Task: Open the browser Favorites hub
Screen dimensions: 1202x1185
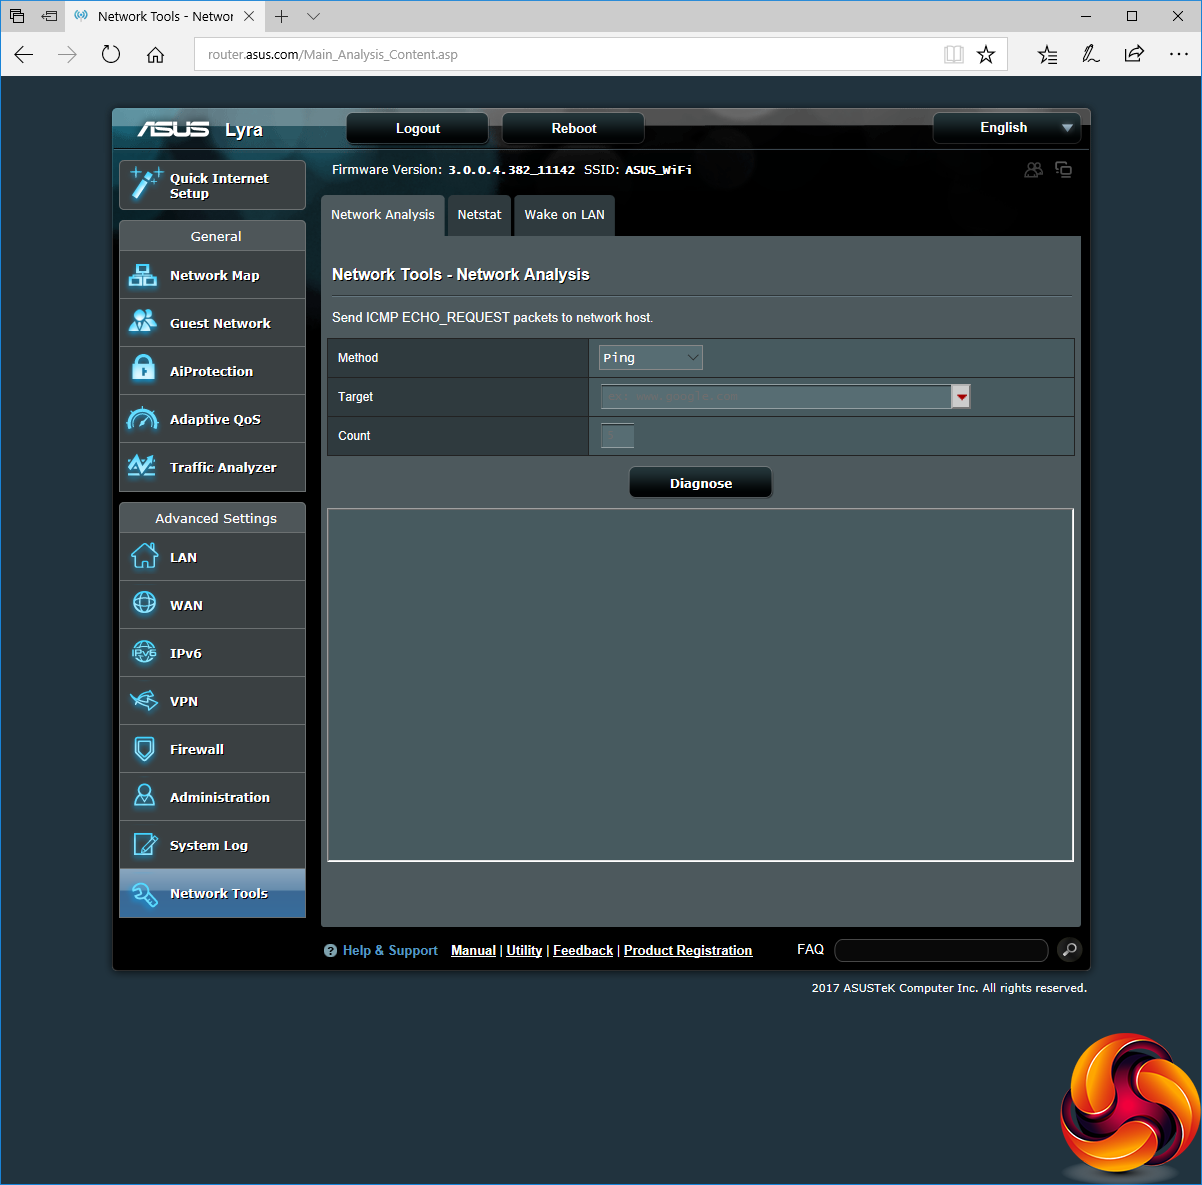Action: 1047,55
